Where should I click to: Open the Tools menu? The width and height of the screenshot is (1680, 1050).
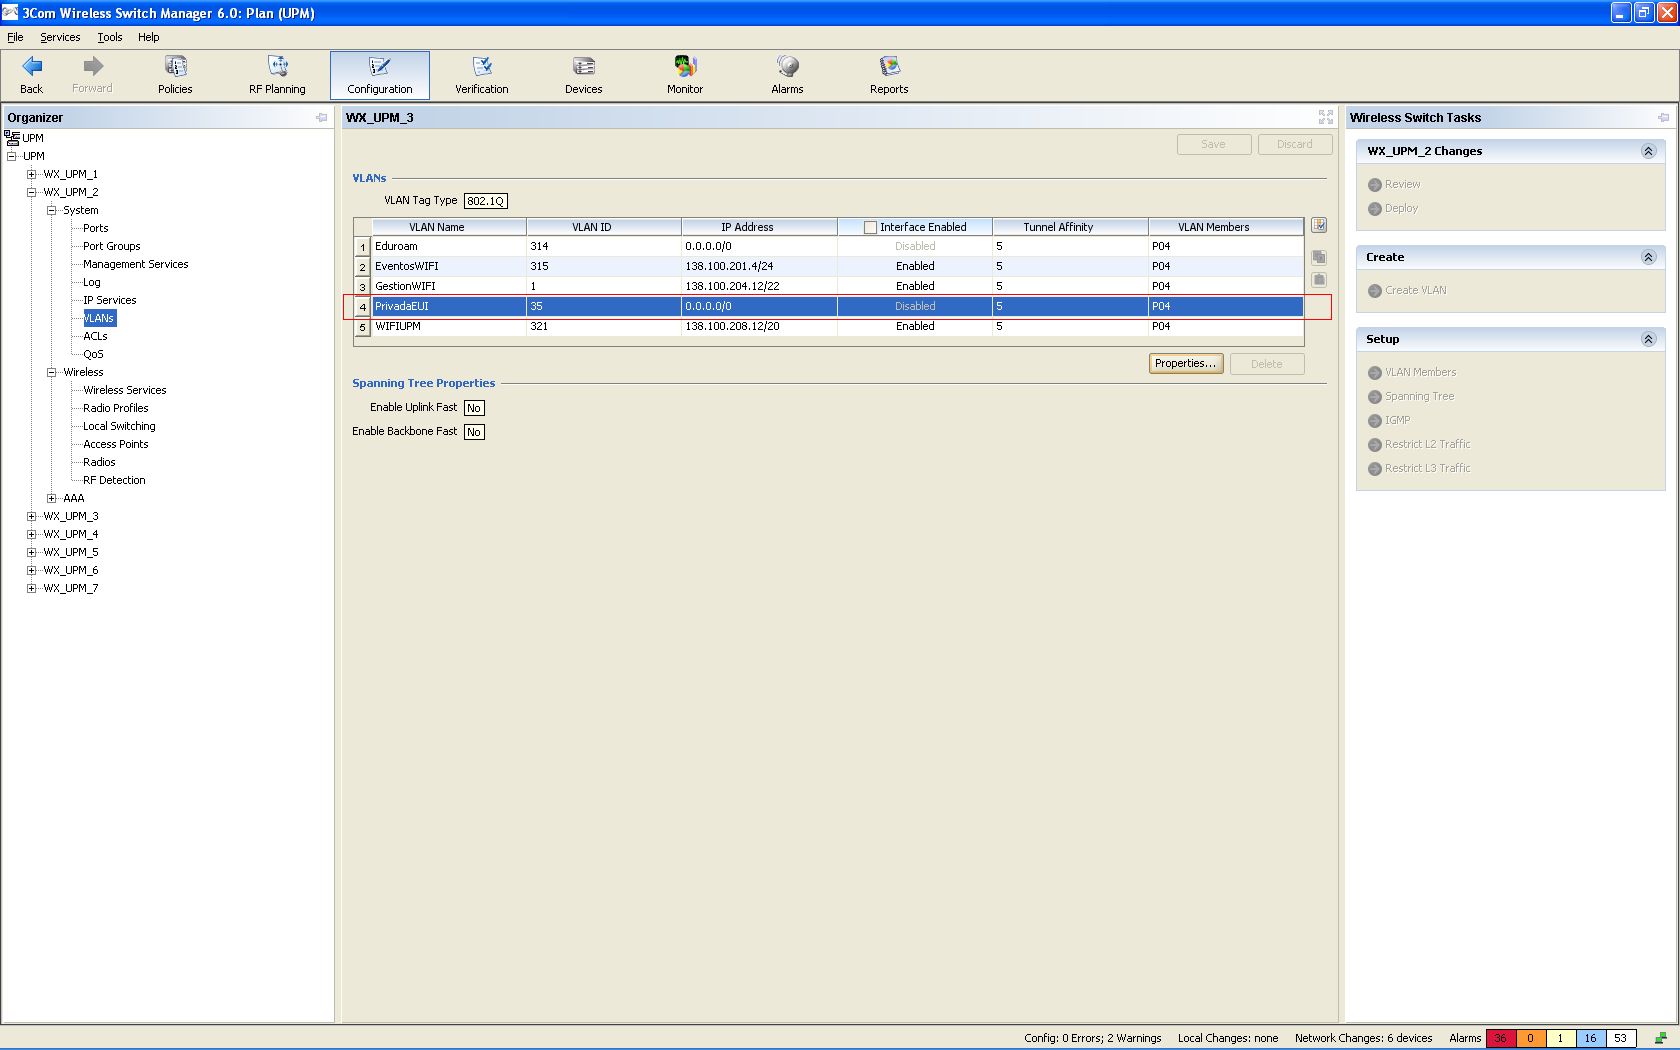click(x=110, y=37)
